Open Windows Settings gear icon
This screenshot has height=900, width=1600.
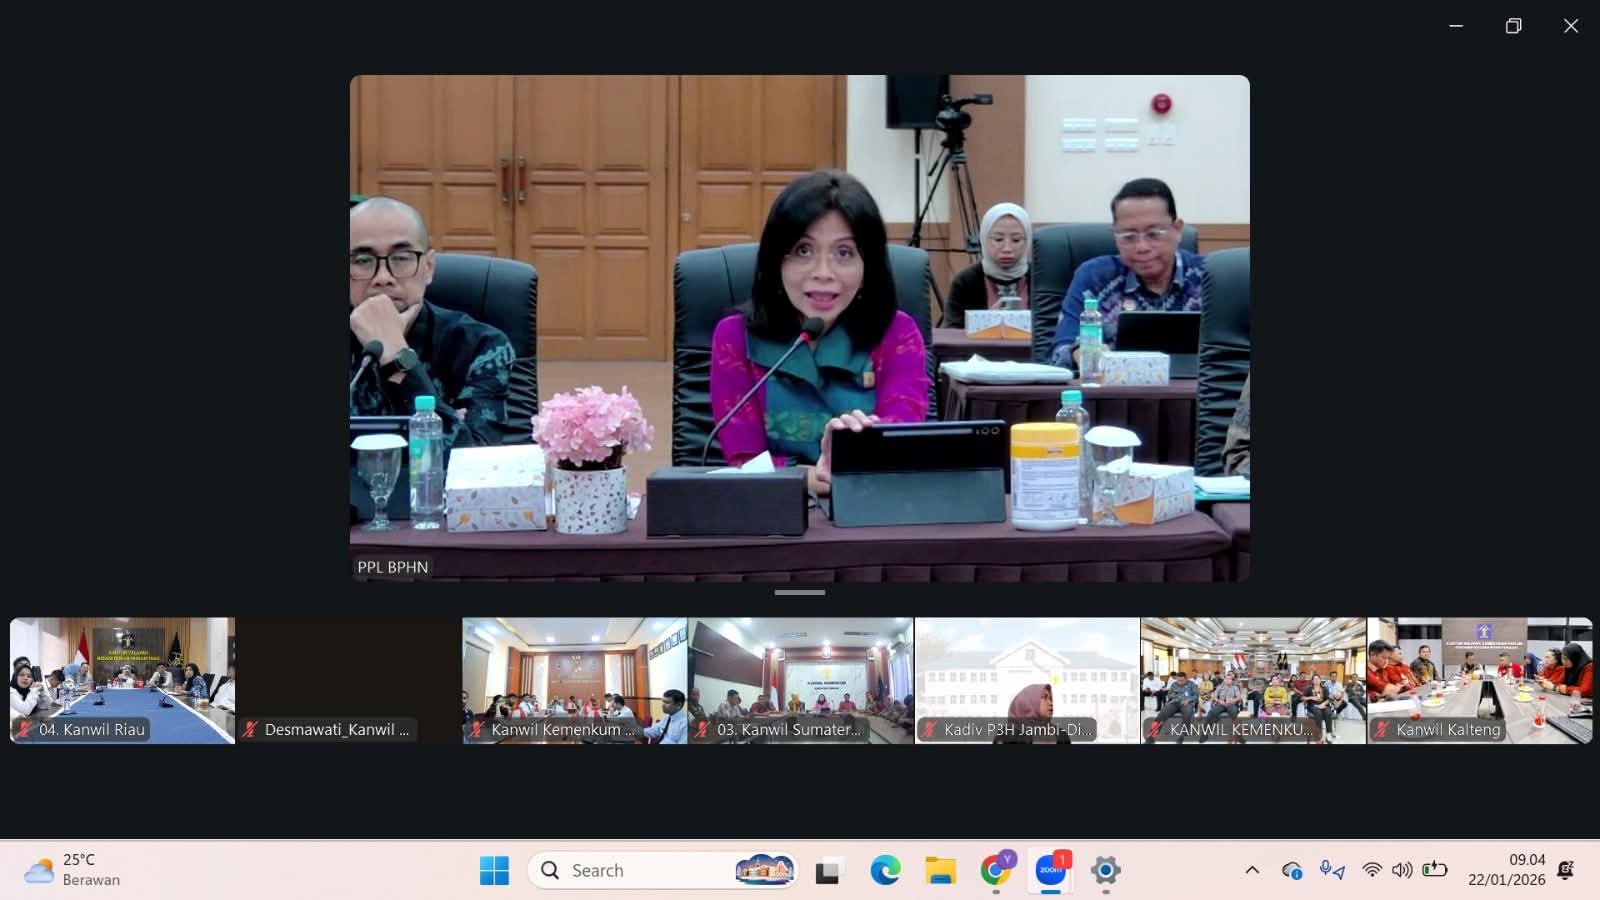point(1105,870)
